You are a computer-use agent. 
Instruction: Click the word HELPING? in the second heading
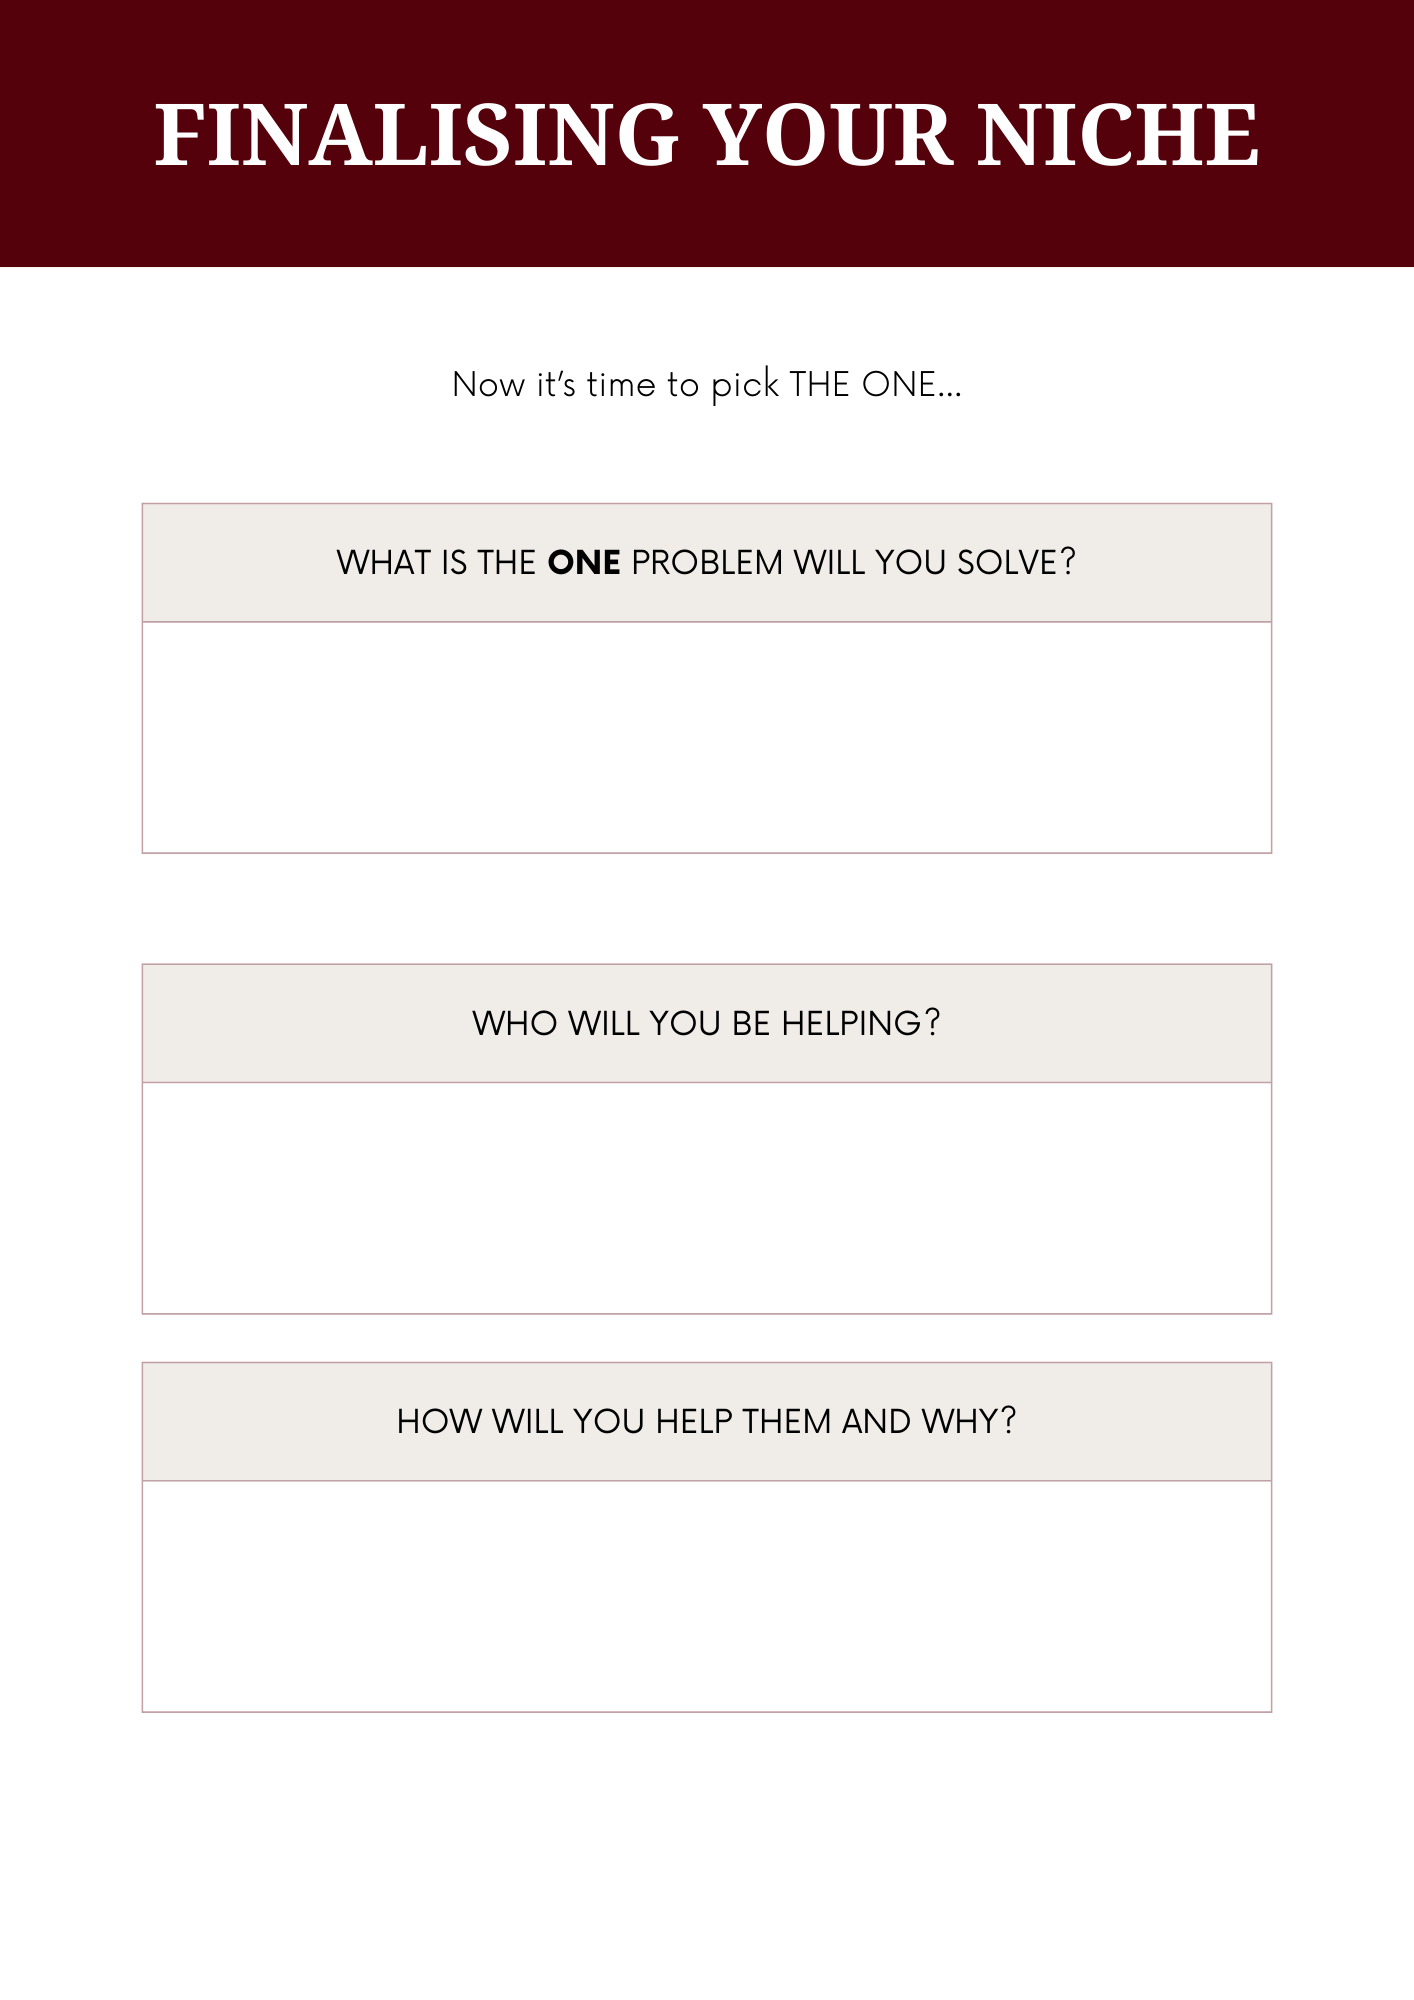click(x=861, y=1024)
